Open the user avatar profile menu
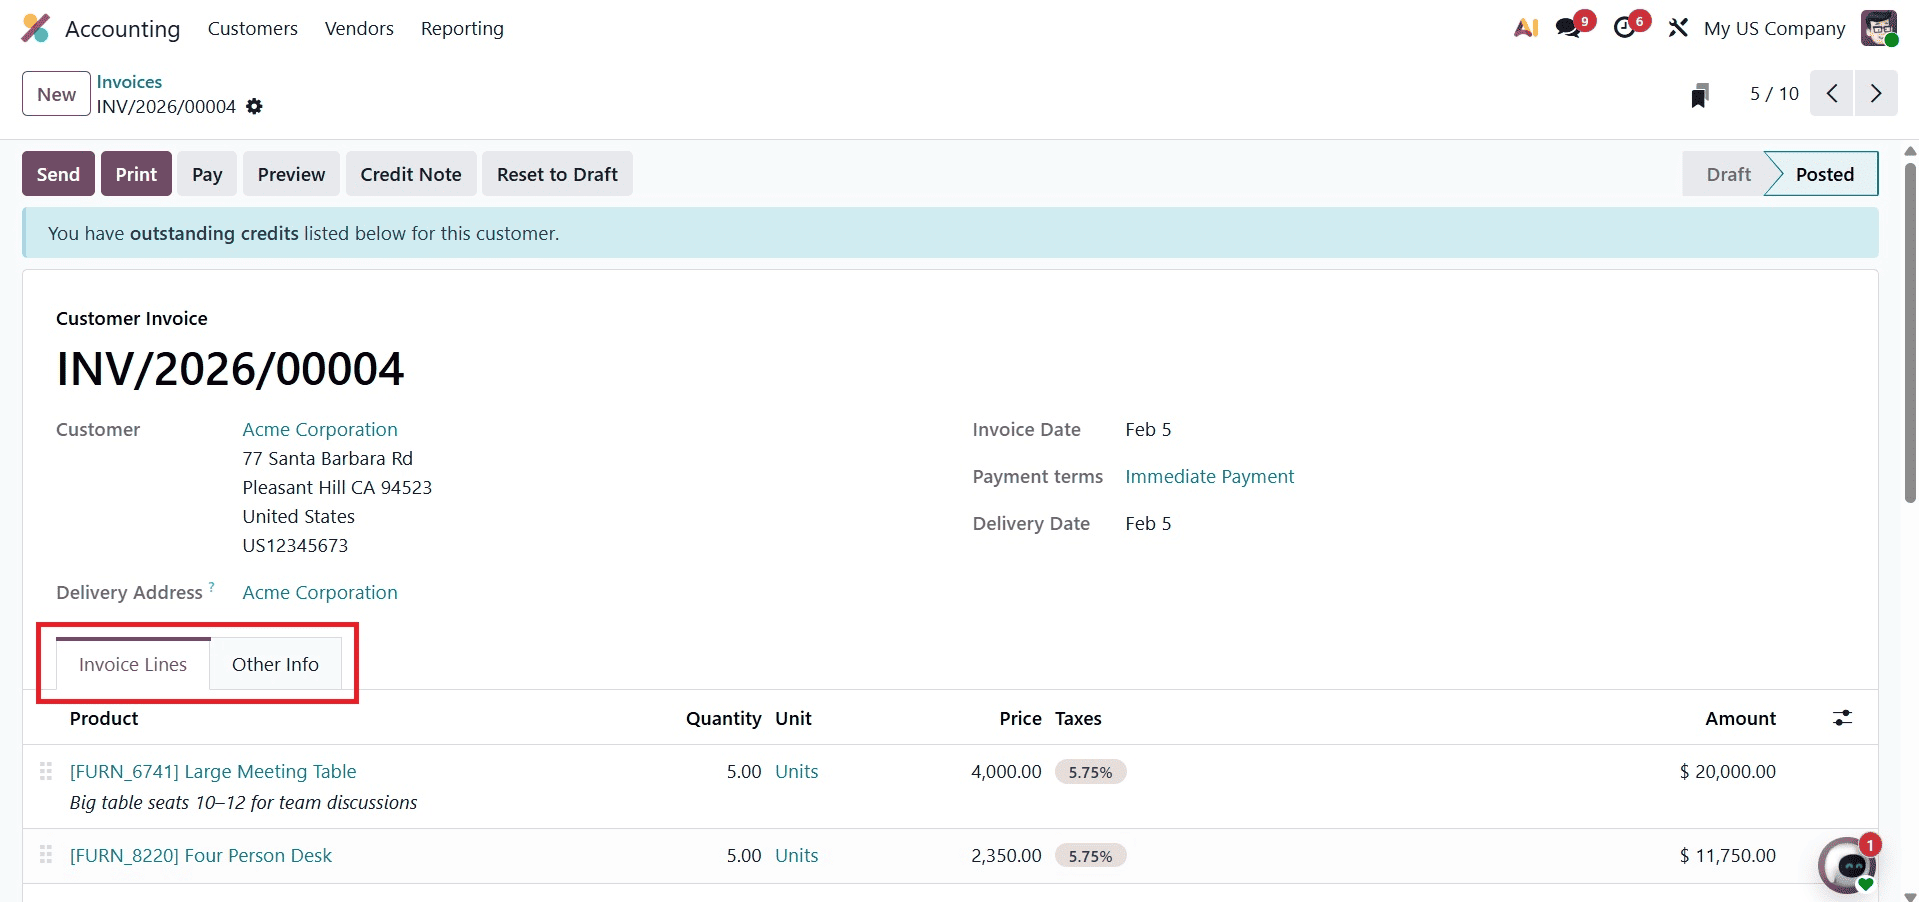This screenshot has width=1919, height=902. 1880,27
